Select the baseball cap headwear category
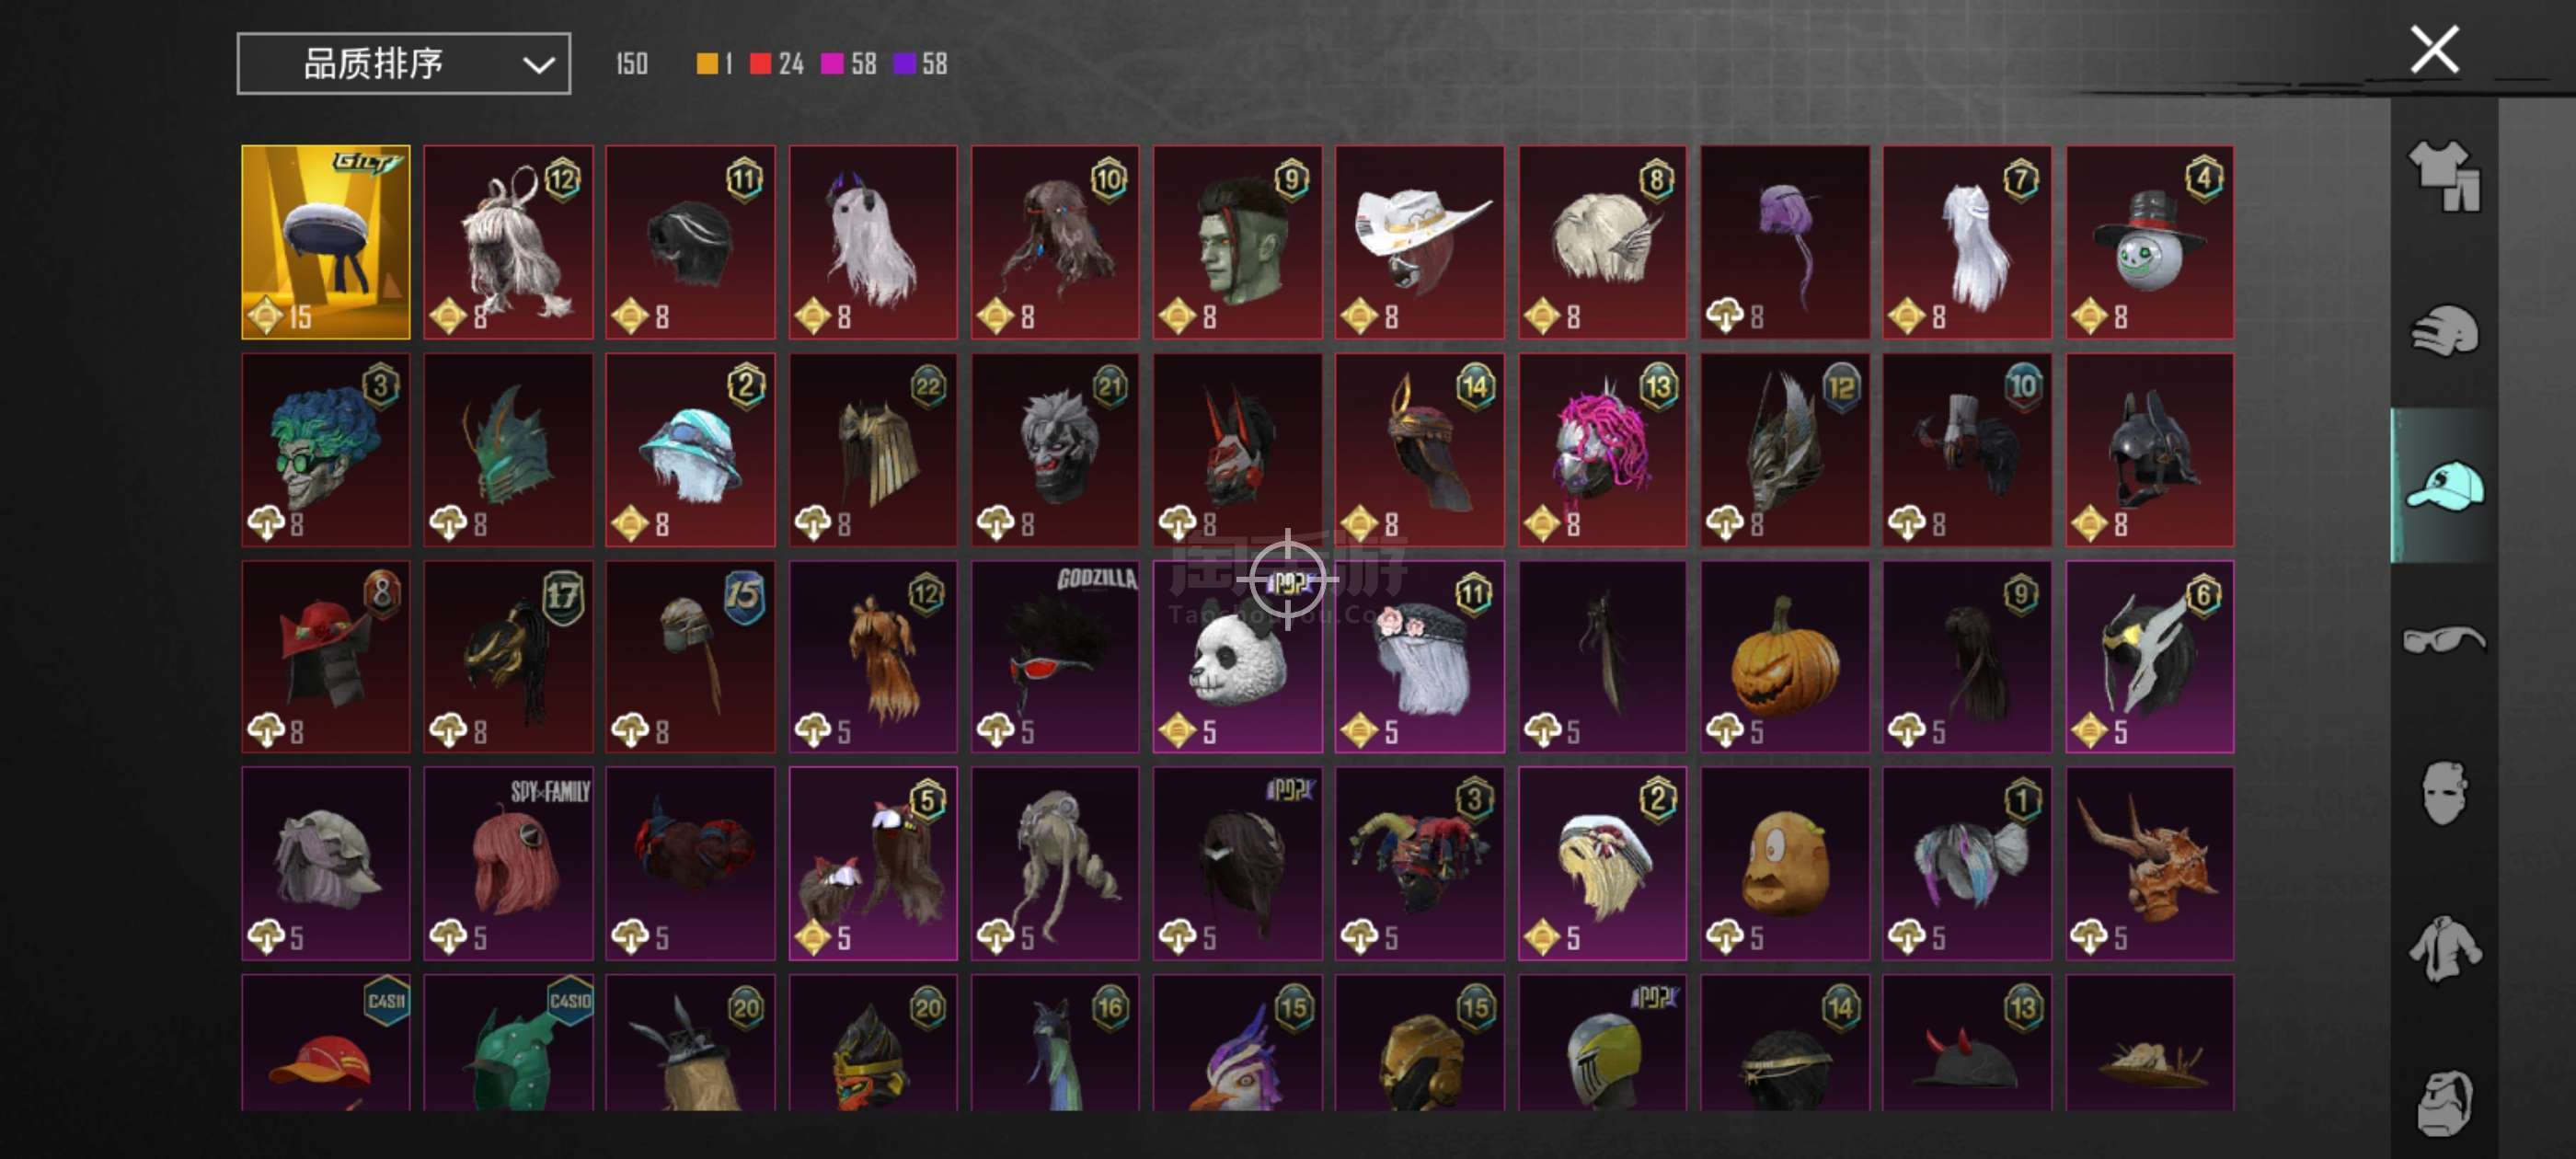 [2444, 485]
